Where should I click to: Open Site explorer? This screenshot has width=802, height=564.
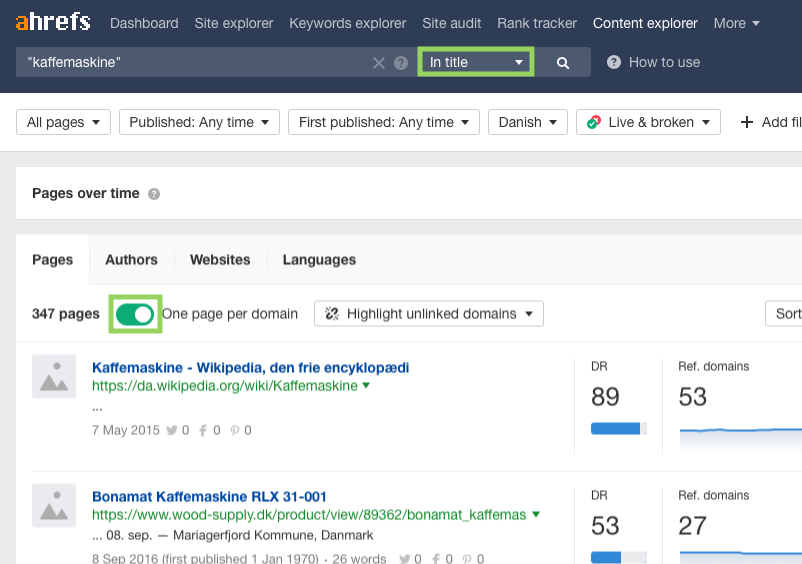[x=234, y=23]
